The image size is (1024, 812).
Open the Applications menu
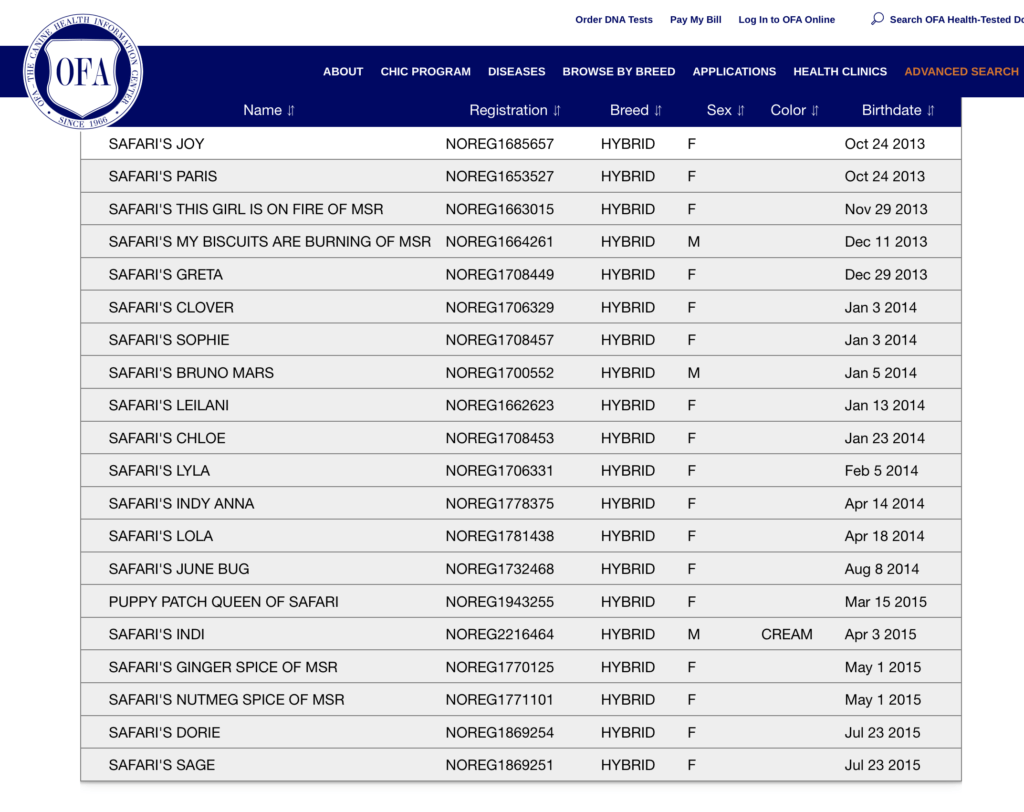pyautogui.click(x=734, y=71)
